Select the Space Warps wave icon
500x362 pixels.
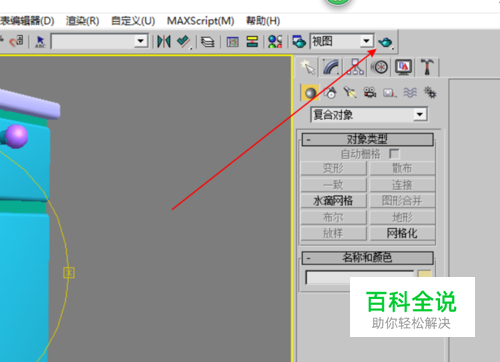[410, 93]
